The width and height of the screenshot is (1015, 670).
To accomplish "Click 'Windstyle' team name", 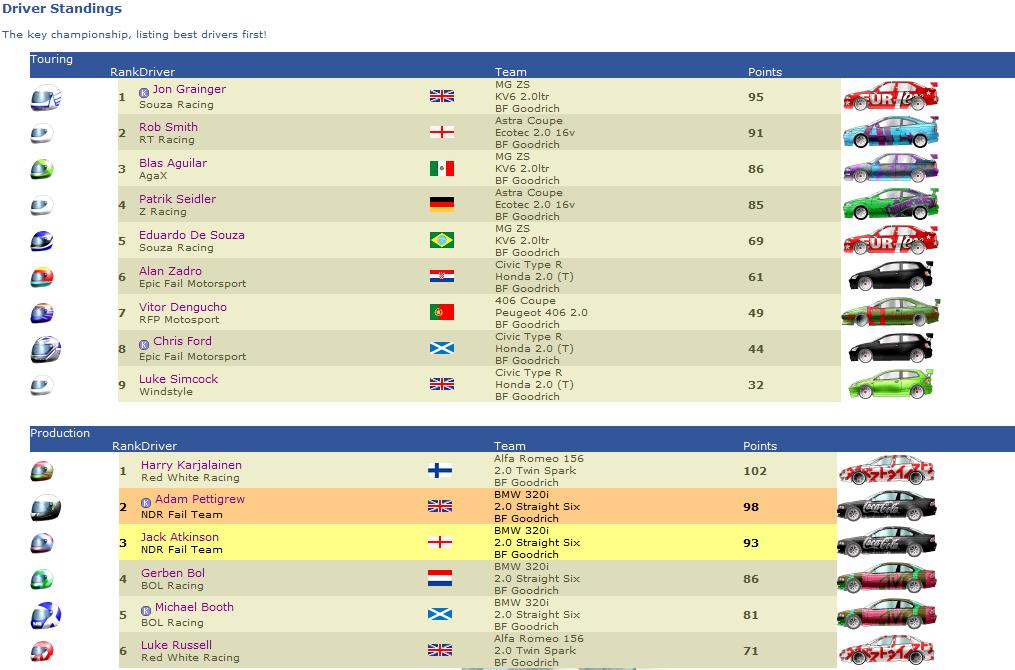I will 166,392.
